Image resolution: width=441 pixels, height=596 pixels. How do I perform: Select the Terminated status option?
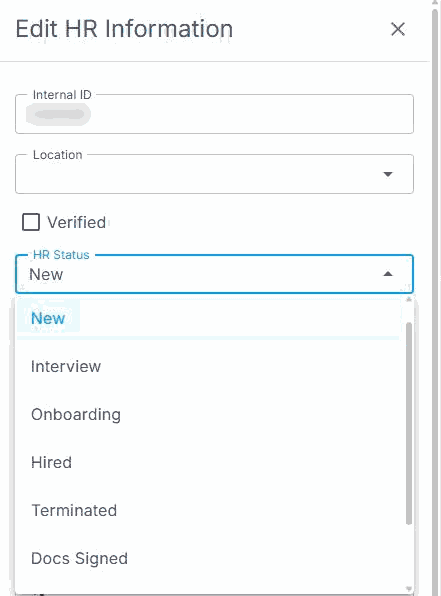click(x=208, y=510)
